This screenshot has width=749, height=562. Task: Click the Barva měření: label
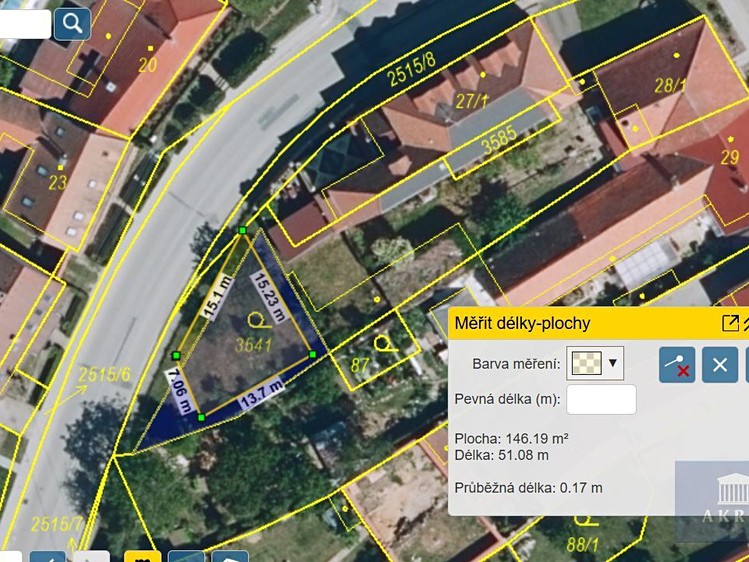click(516, 364)
